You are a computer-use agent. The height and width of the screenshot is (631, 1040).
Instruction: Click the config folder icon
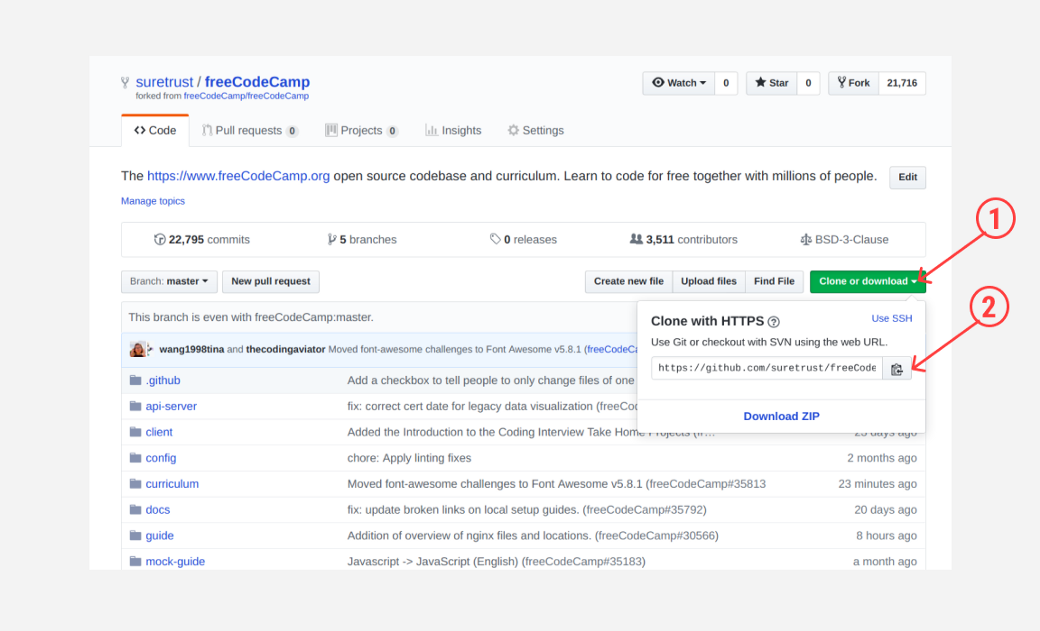(x=135, y=458)
